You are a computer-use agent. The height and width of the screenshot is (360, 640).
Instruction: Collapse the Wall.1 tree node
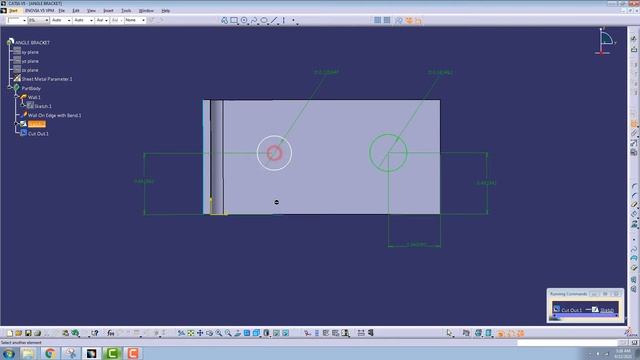(16, 97)
